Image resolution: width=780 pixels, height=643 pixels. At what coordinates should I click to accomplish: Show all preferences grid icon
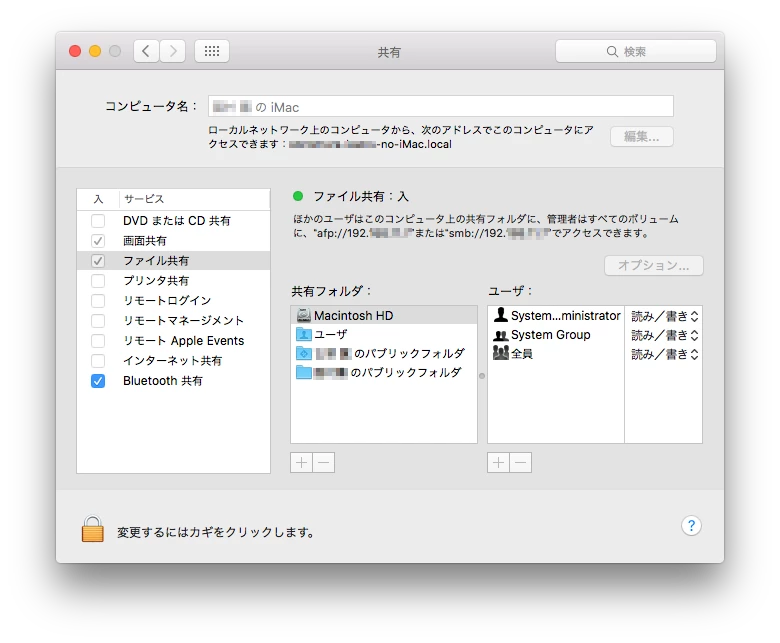212,51
